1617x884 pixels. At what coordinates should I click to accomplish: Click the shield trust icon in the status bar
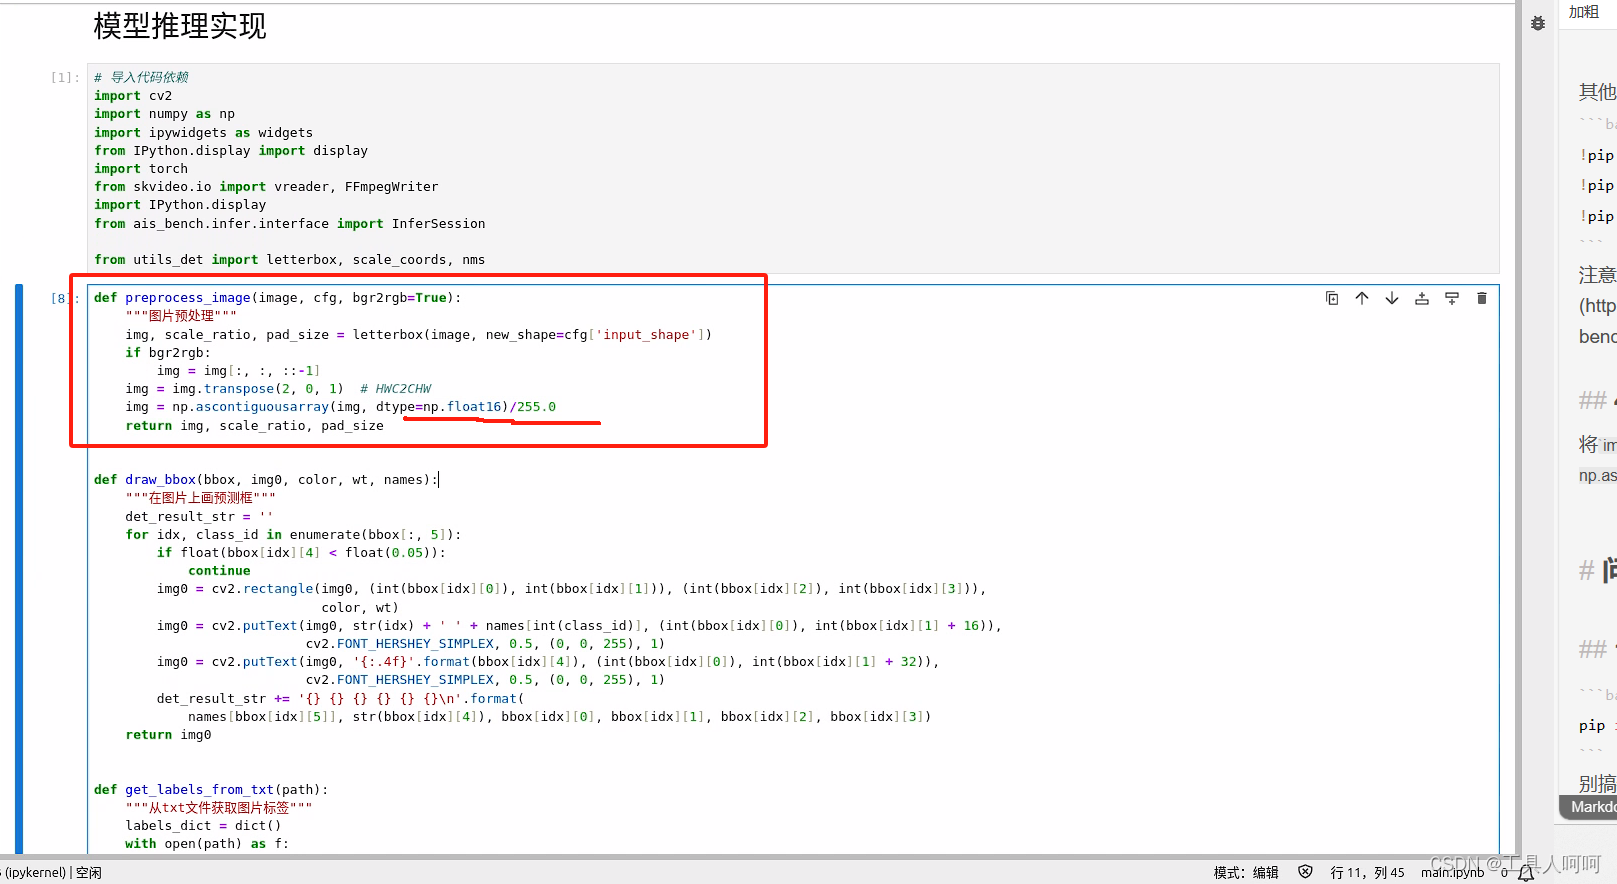point(1305,872)
